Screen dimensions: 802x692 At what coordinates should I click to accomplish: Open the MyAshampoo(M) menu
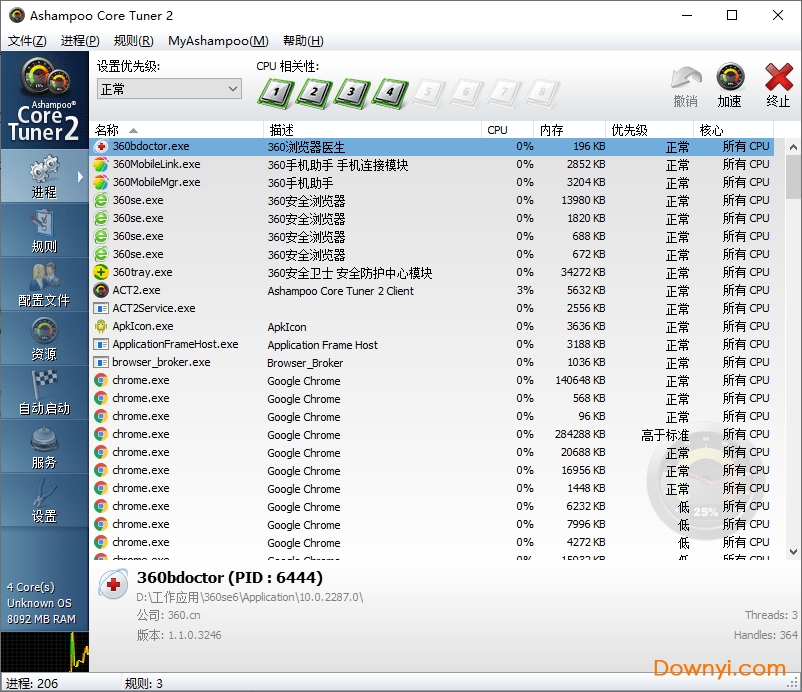coord(218,41)
